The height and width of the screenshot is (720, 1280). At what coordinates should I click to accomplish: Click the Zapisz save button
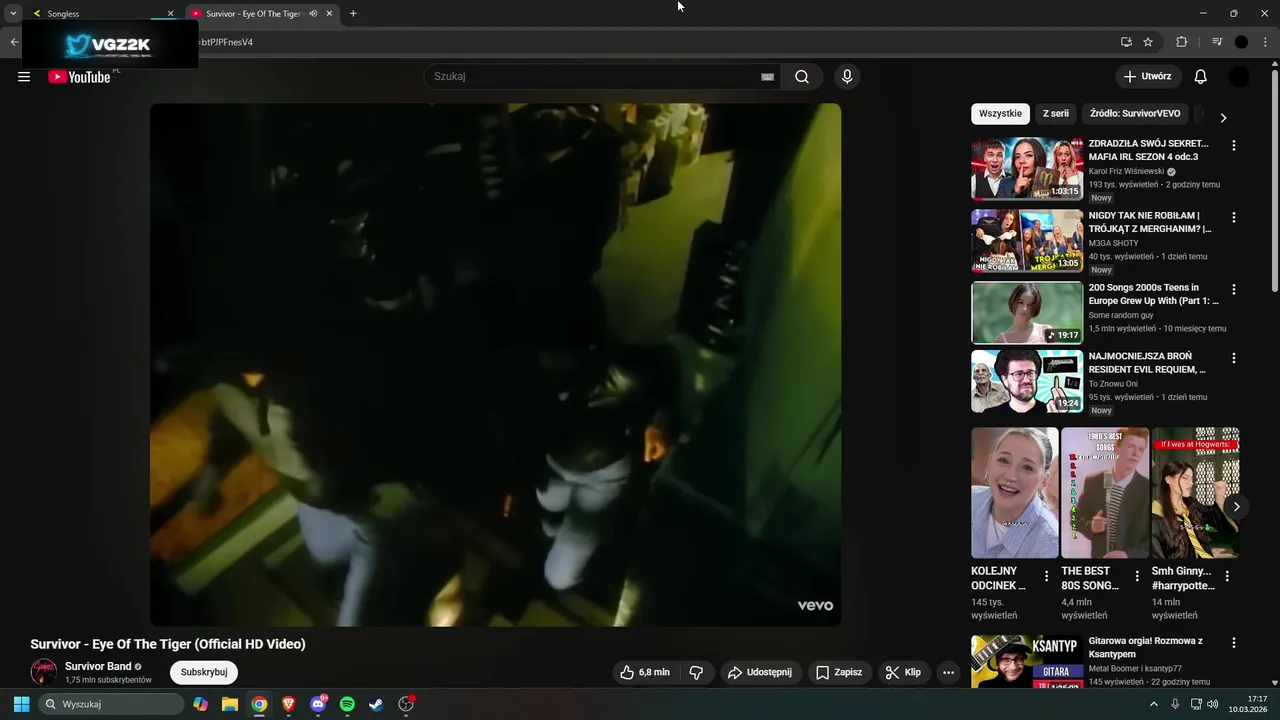tap(838, 673)
